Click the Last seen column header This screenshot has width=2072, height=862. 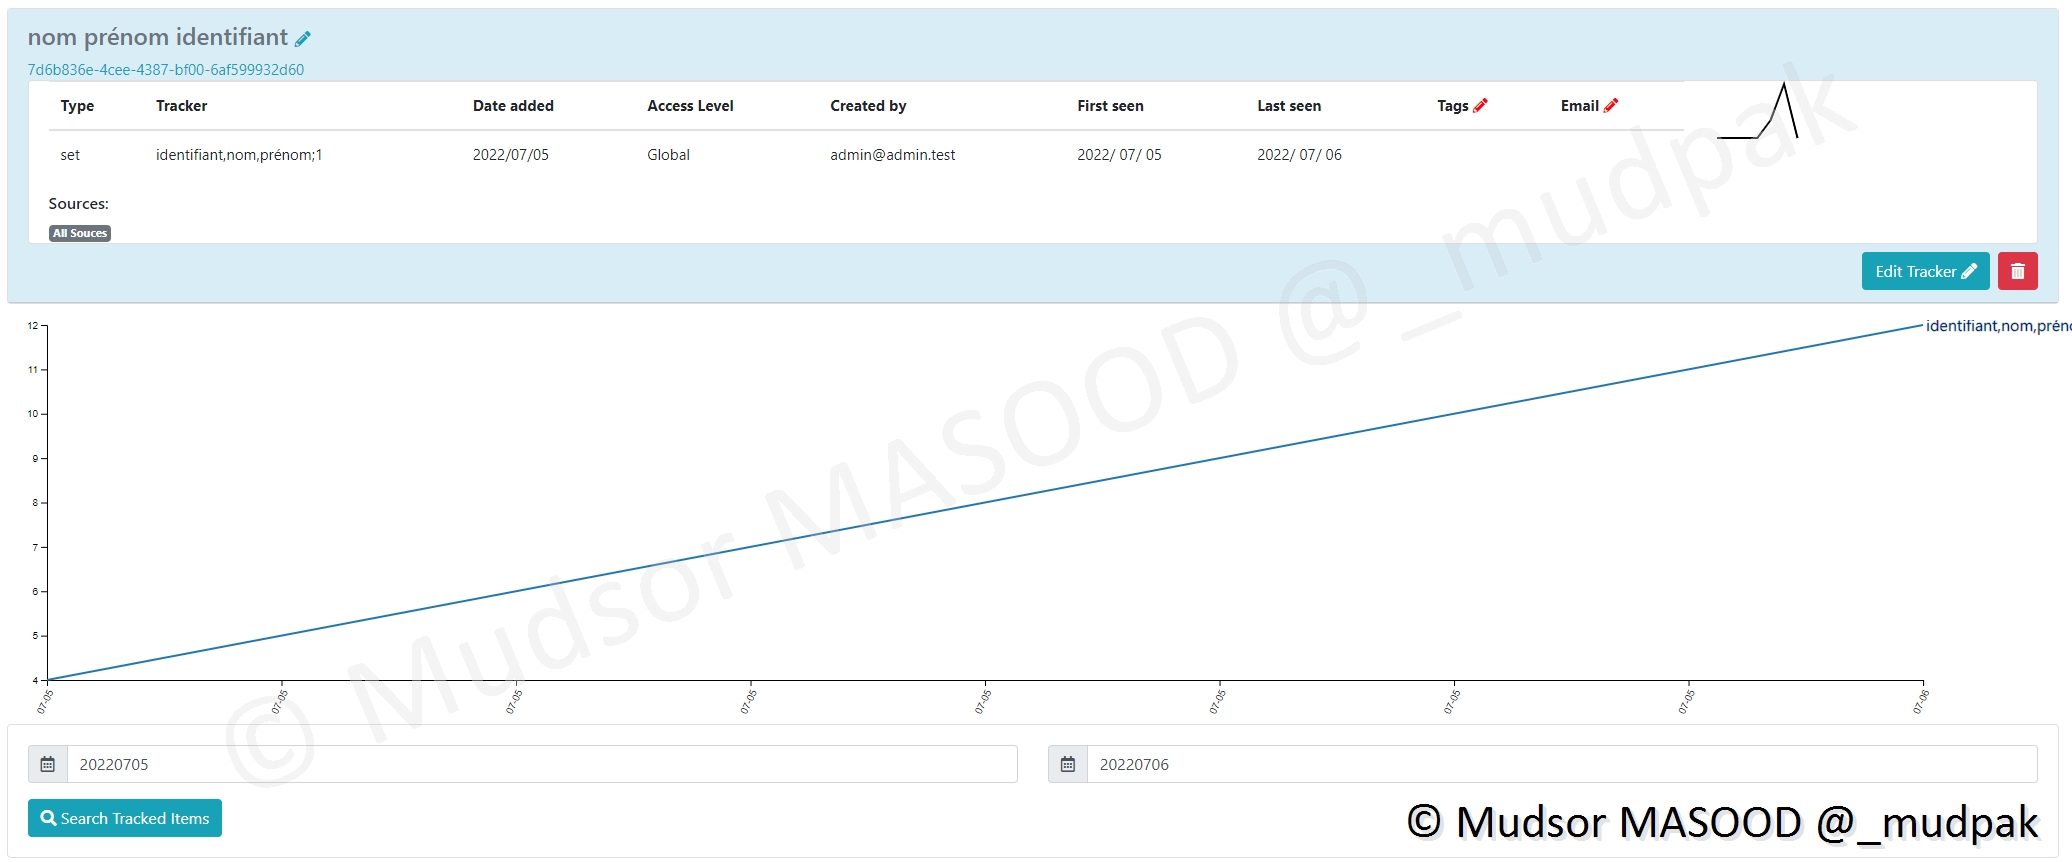(1289, 106)
